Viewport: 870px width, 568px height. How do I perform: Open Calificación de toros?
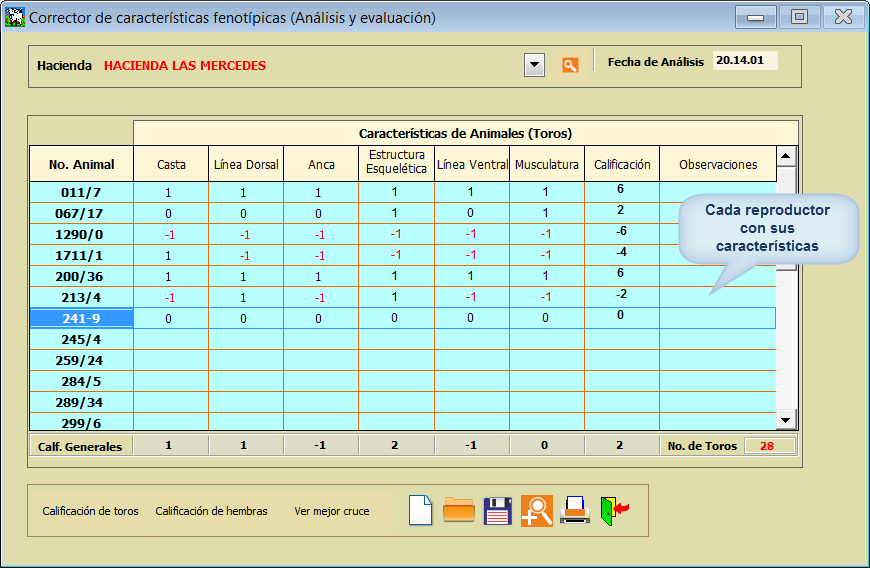[x=90, y=511]
